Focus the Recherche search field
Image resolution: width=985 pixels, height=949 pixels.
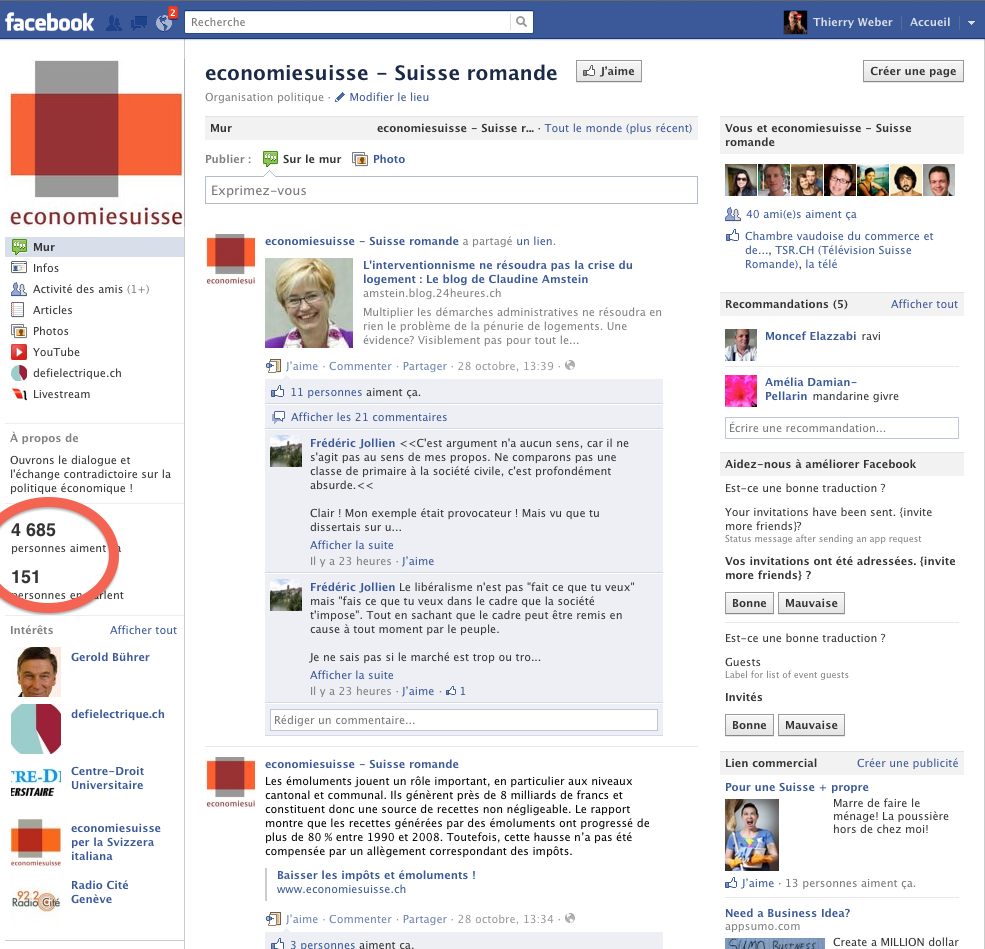click(x=349, y=22)
